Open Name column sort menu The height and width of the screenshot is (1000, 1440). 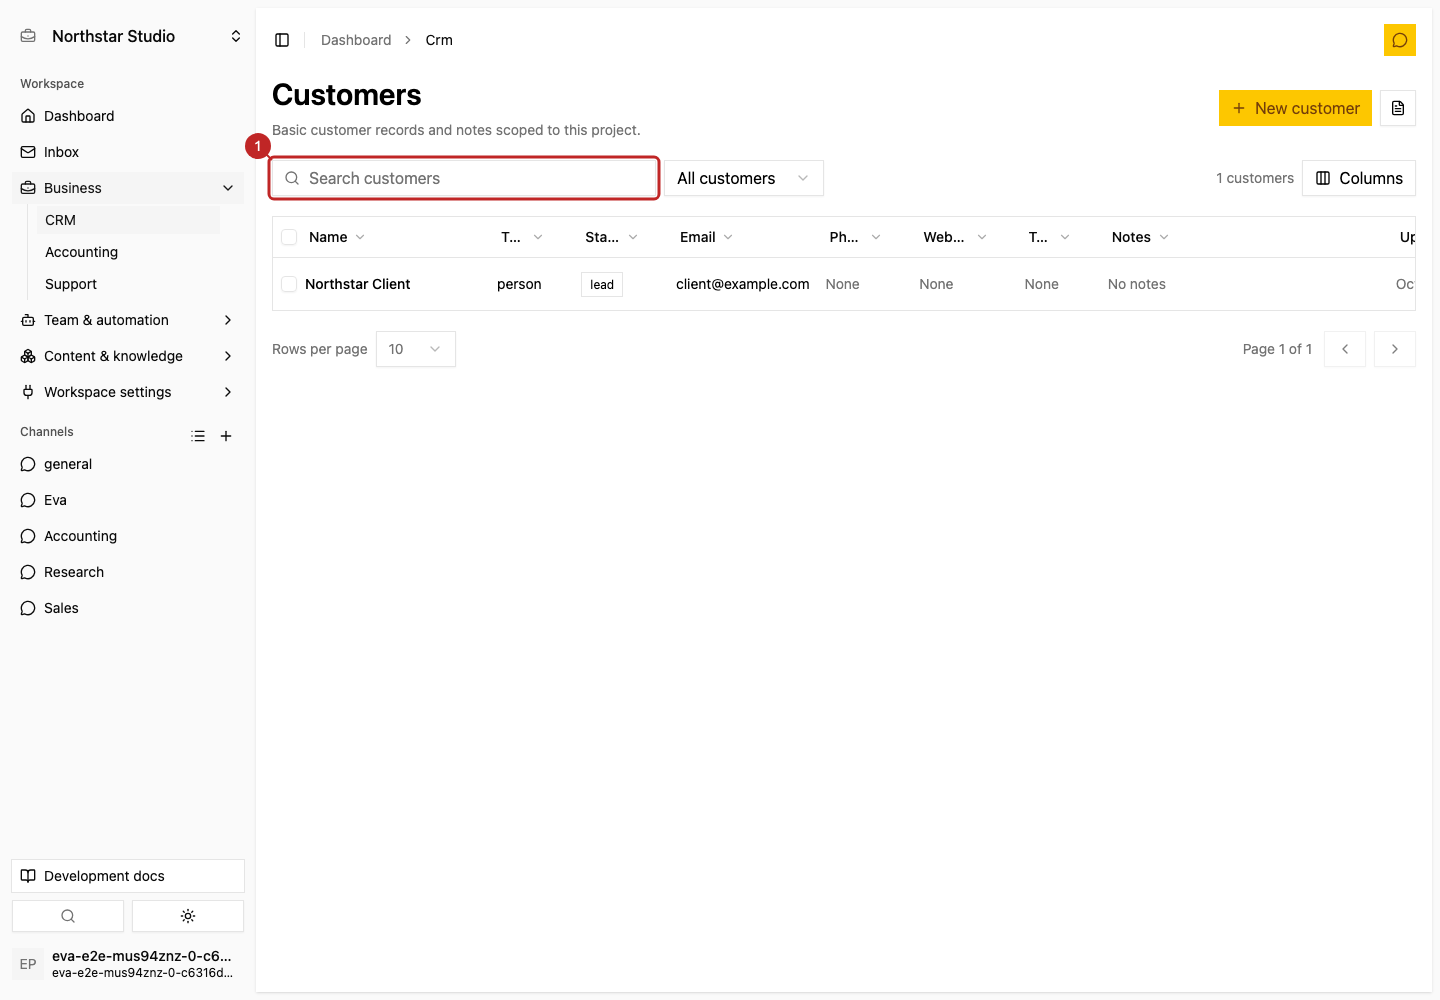[x=337, y=237]
